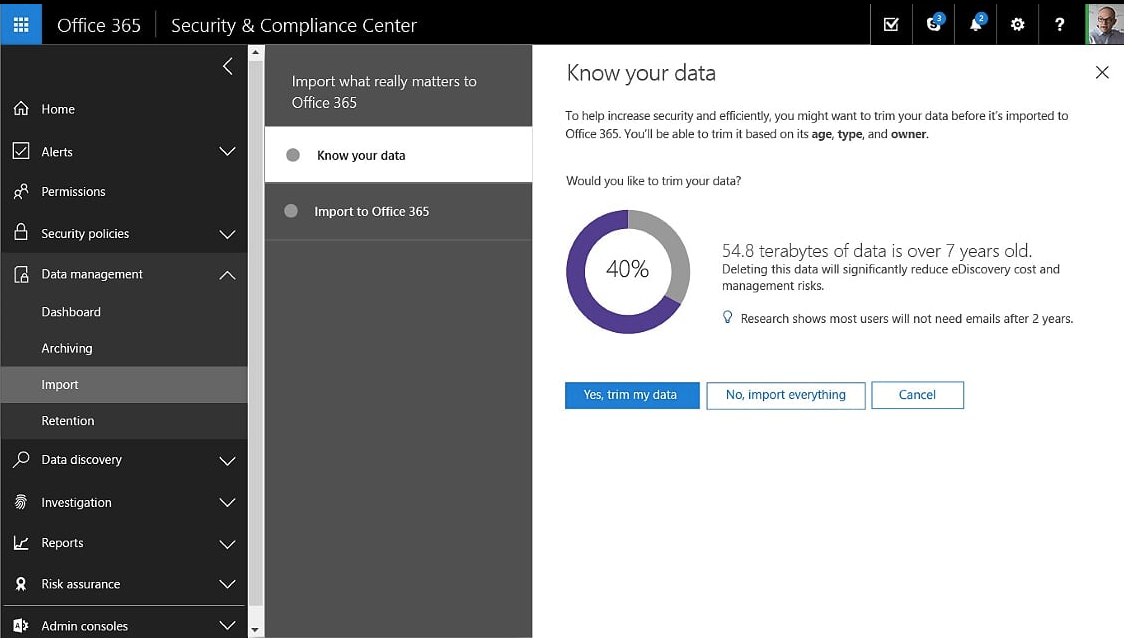The image size is (1124, 638).
Task: Open notifications from the bell icon
Action: click(x=975, y=24)
